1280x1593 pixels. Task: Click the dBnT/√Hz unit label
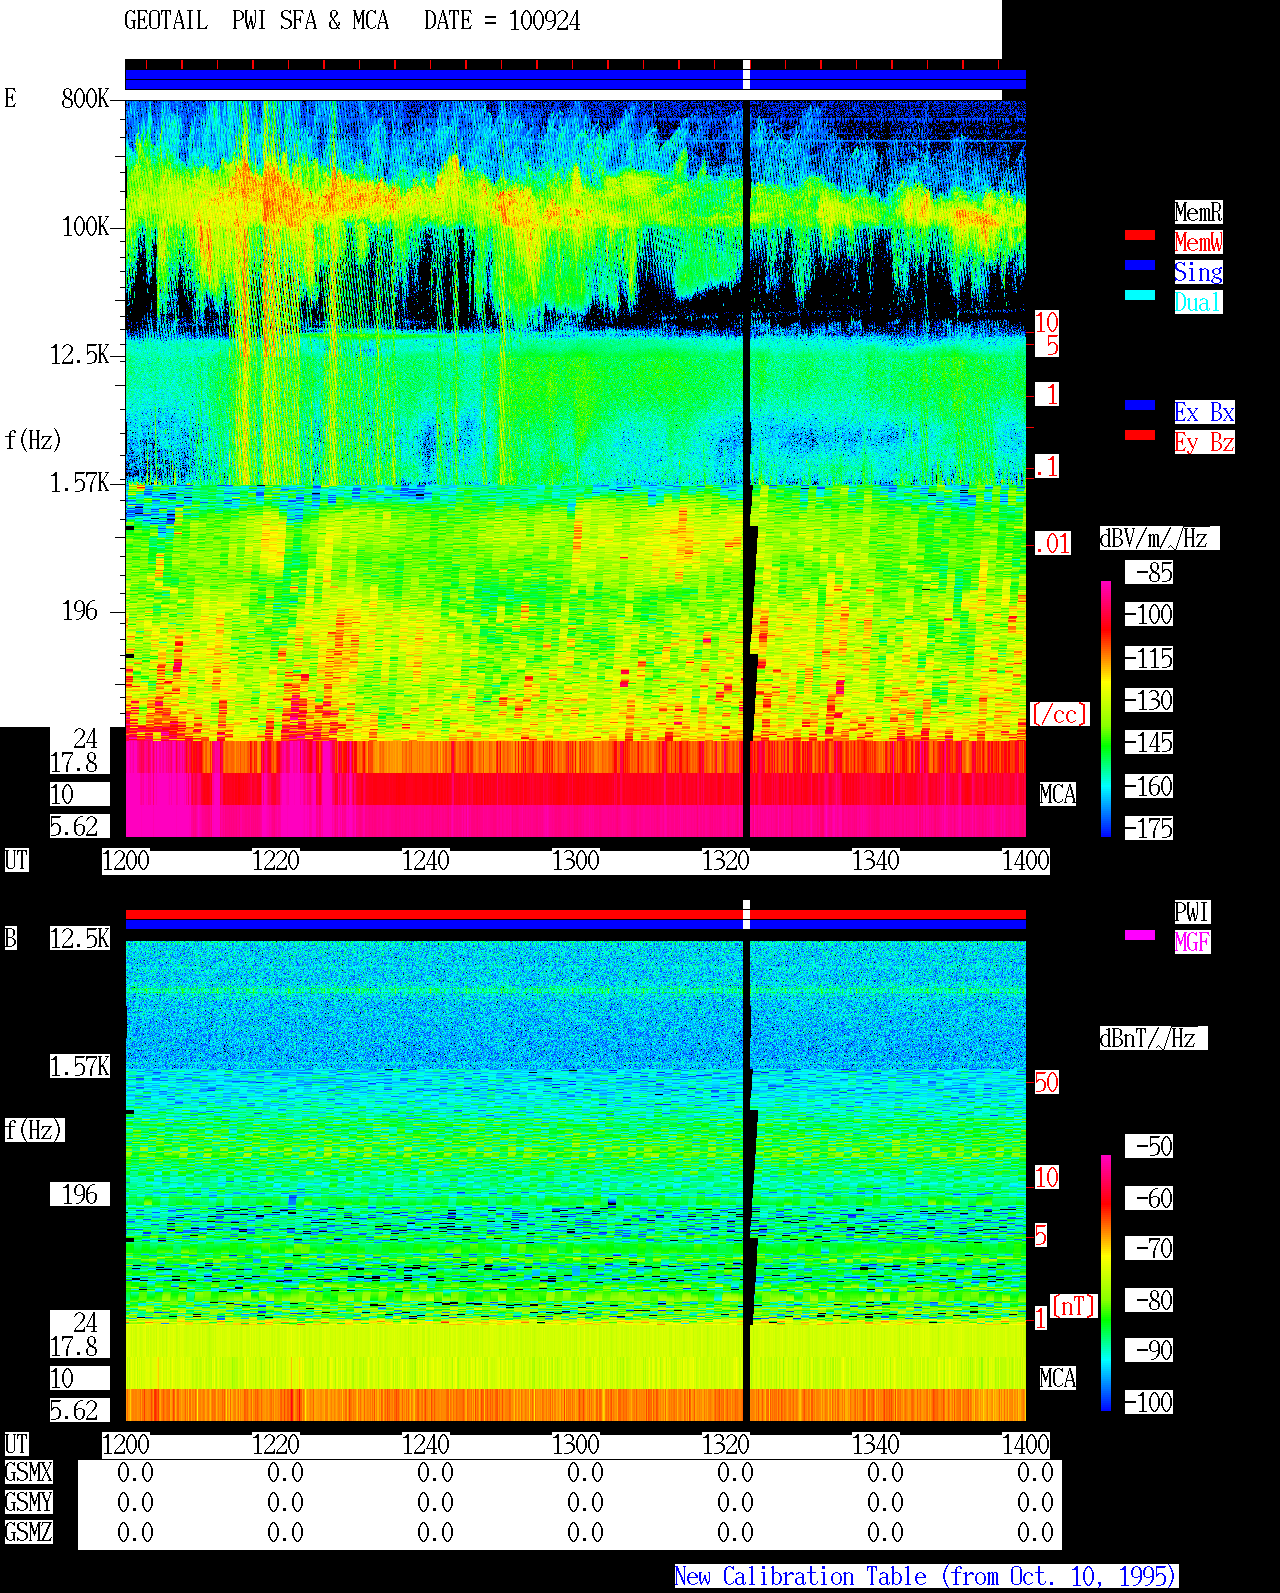tap(1153, 1038)
